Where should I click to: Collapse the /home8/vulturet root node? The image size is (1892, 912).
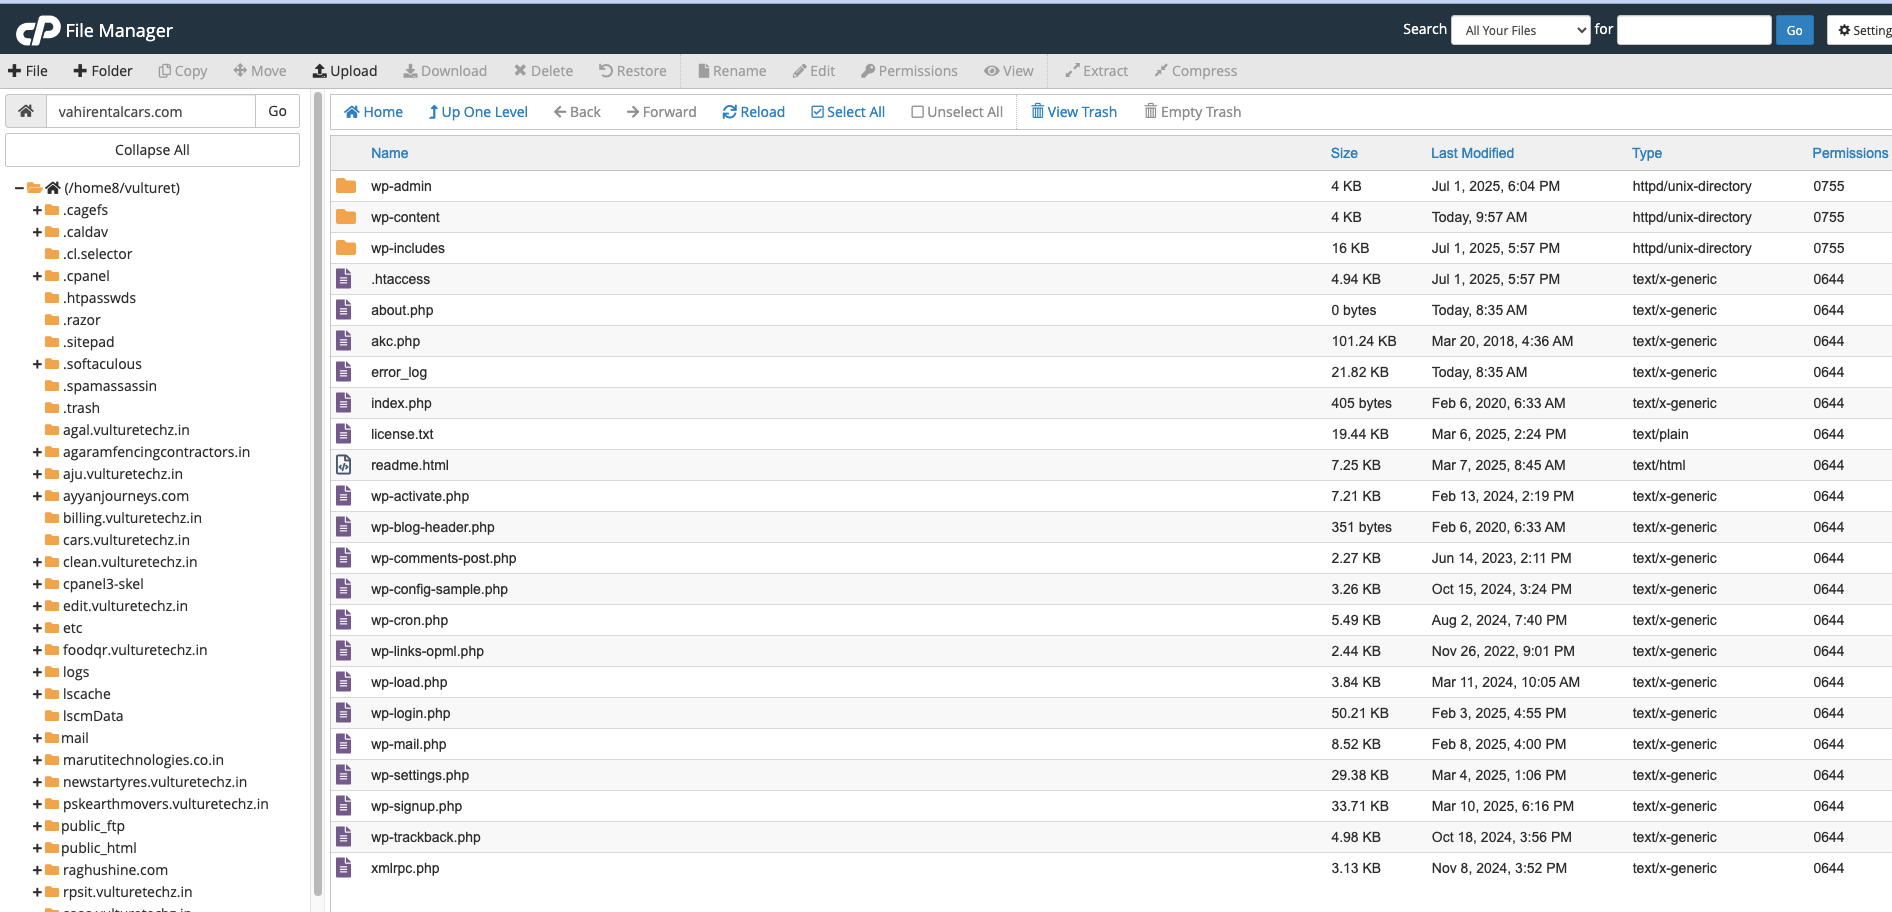19,188
